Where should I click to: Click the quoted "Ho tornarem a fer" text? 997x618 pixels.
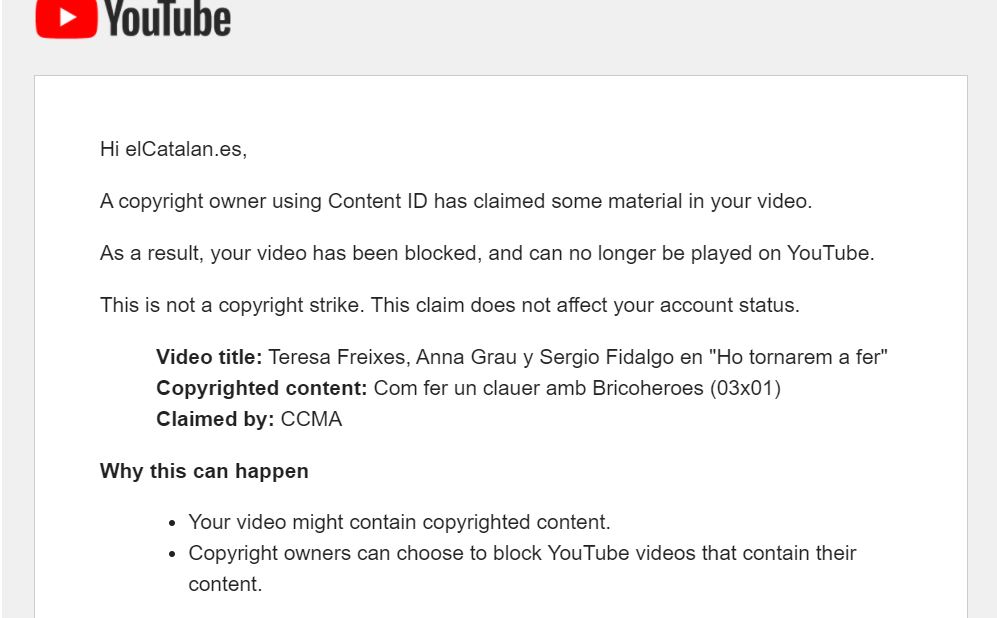click(801, 357)
